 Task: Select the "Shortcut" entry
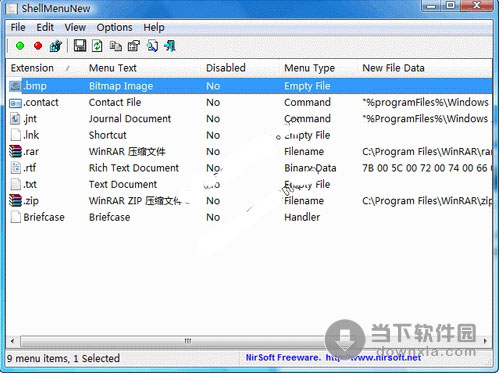coord(107,135)
